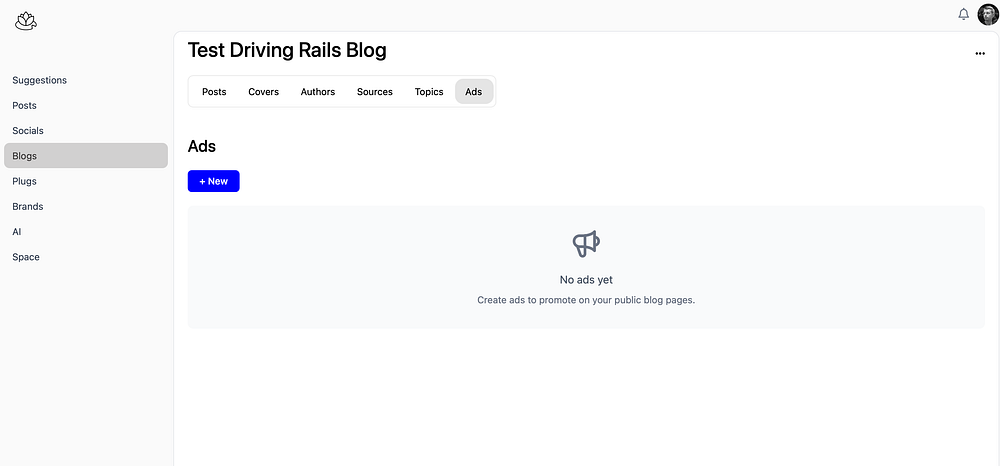Open the Authors tab
This screenshot has height=466, width=1000.
[x=318, y=92]
